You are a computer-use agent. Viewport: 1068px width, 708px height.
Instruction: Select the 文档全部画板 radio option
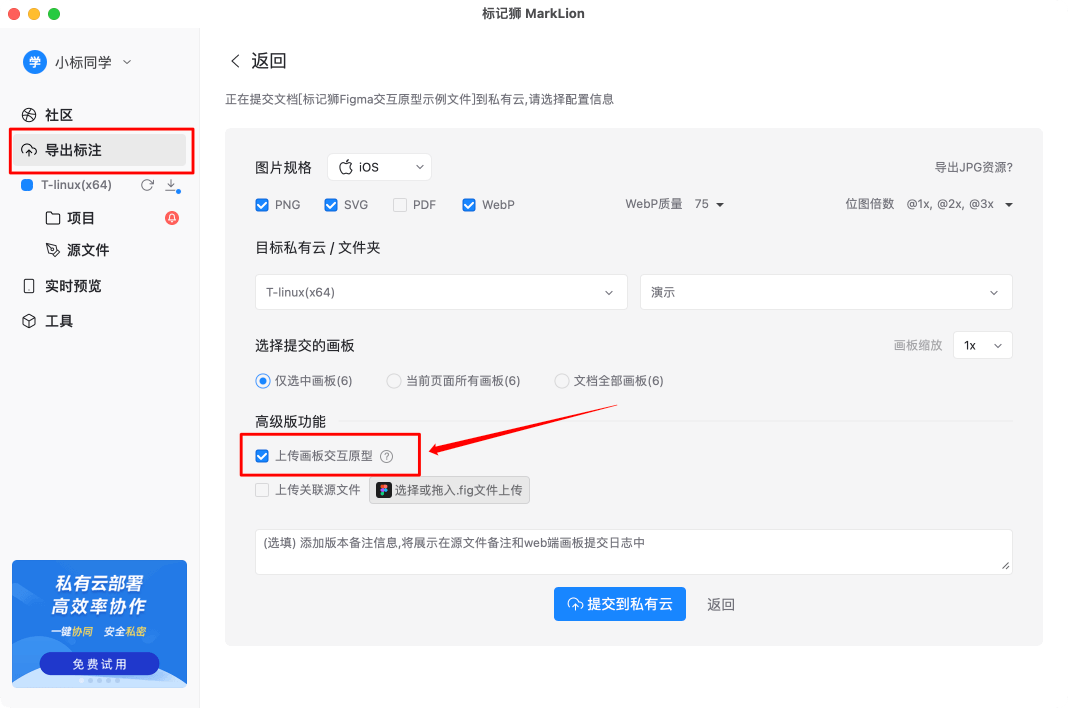(561, 381)
